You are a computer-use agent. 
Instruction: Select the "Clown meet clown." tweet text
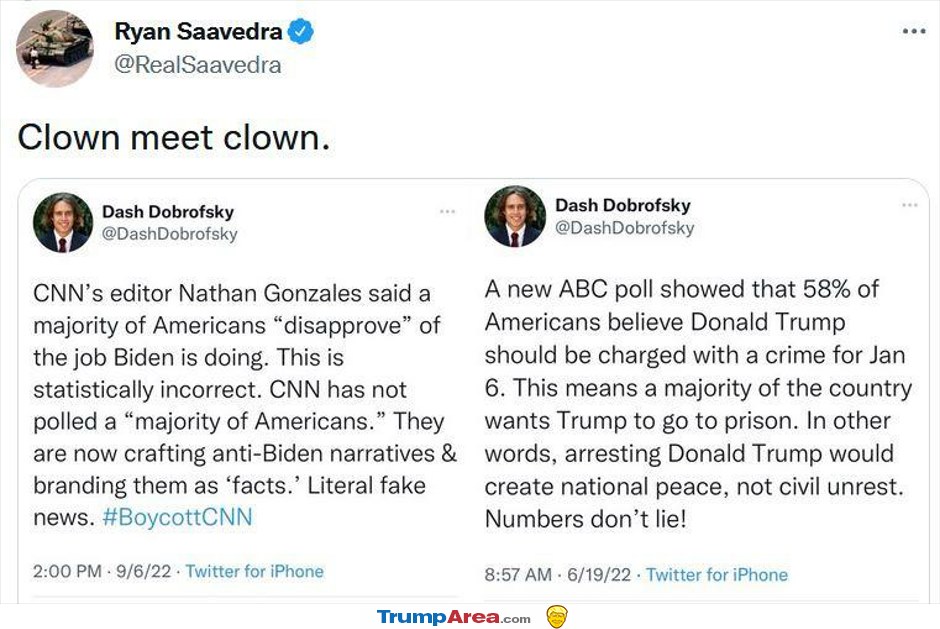[173, 137]
